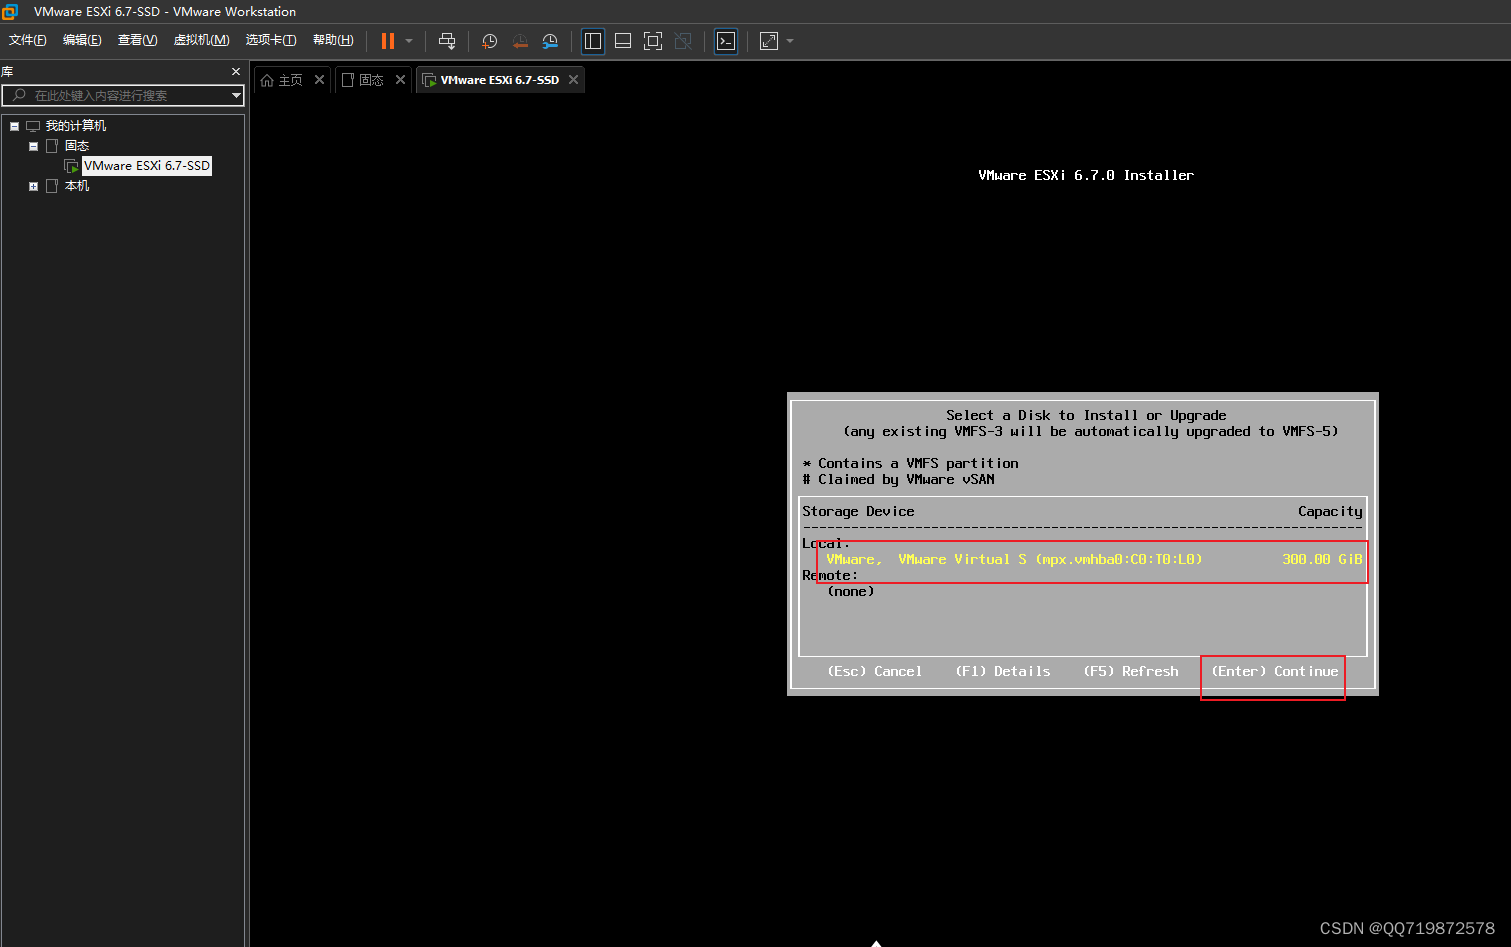Select the 本机 folder in library
Screen dimensions: 1511x947
point(77,186)
